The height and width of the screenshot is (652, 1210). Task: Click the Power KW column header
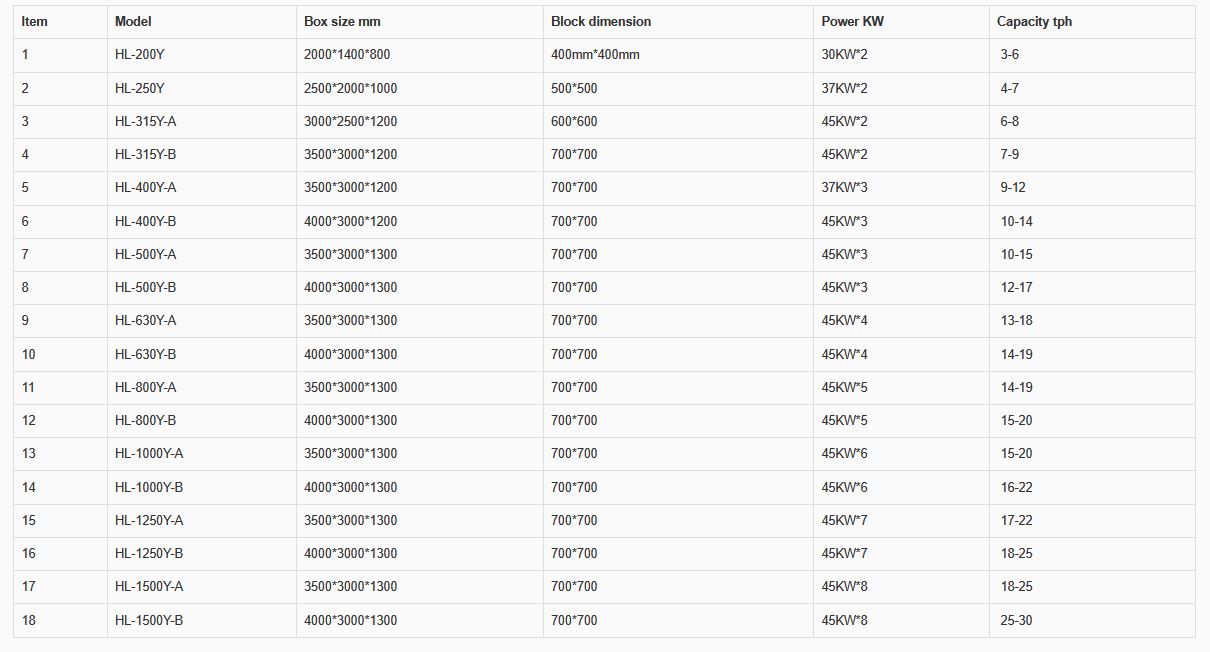(x=852, y=21)
